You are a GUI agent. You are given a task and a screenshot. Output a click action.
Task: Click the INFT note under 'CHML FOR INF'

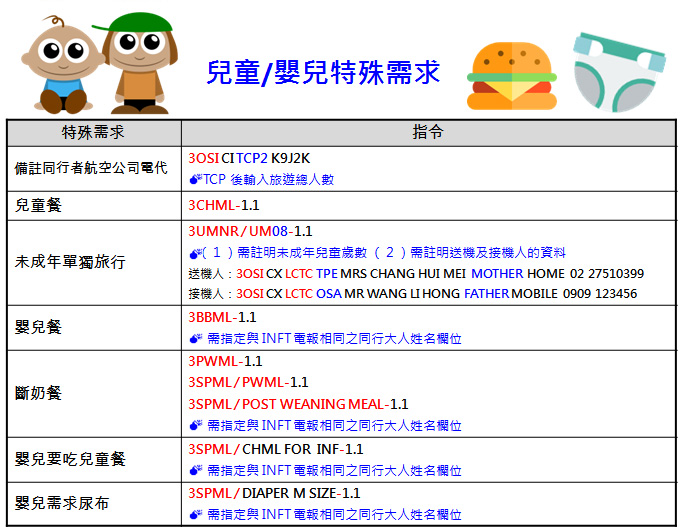point(334,470)
